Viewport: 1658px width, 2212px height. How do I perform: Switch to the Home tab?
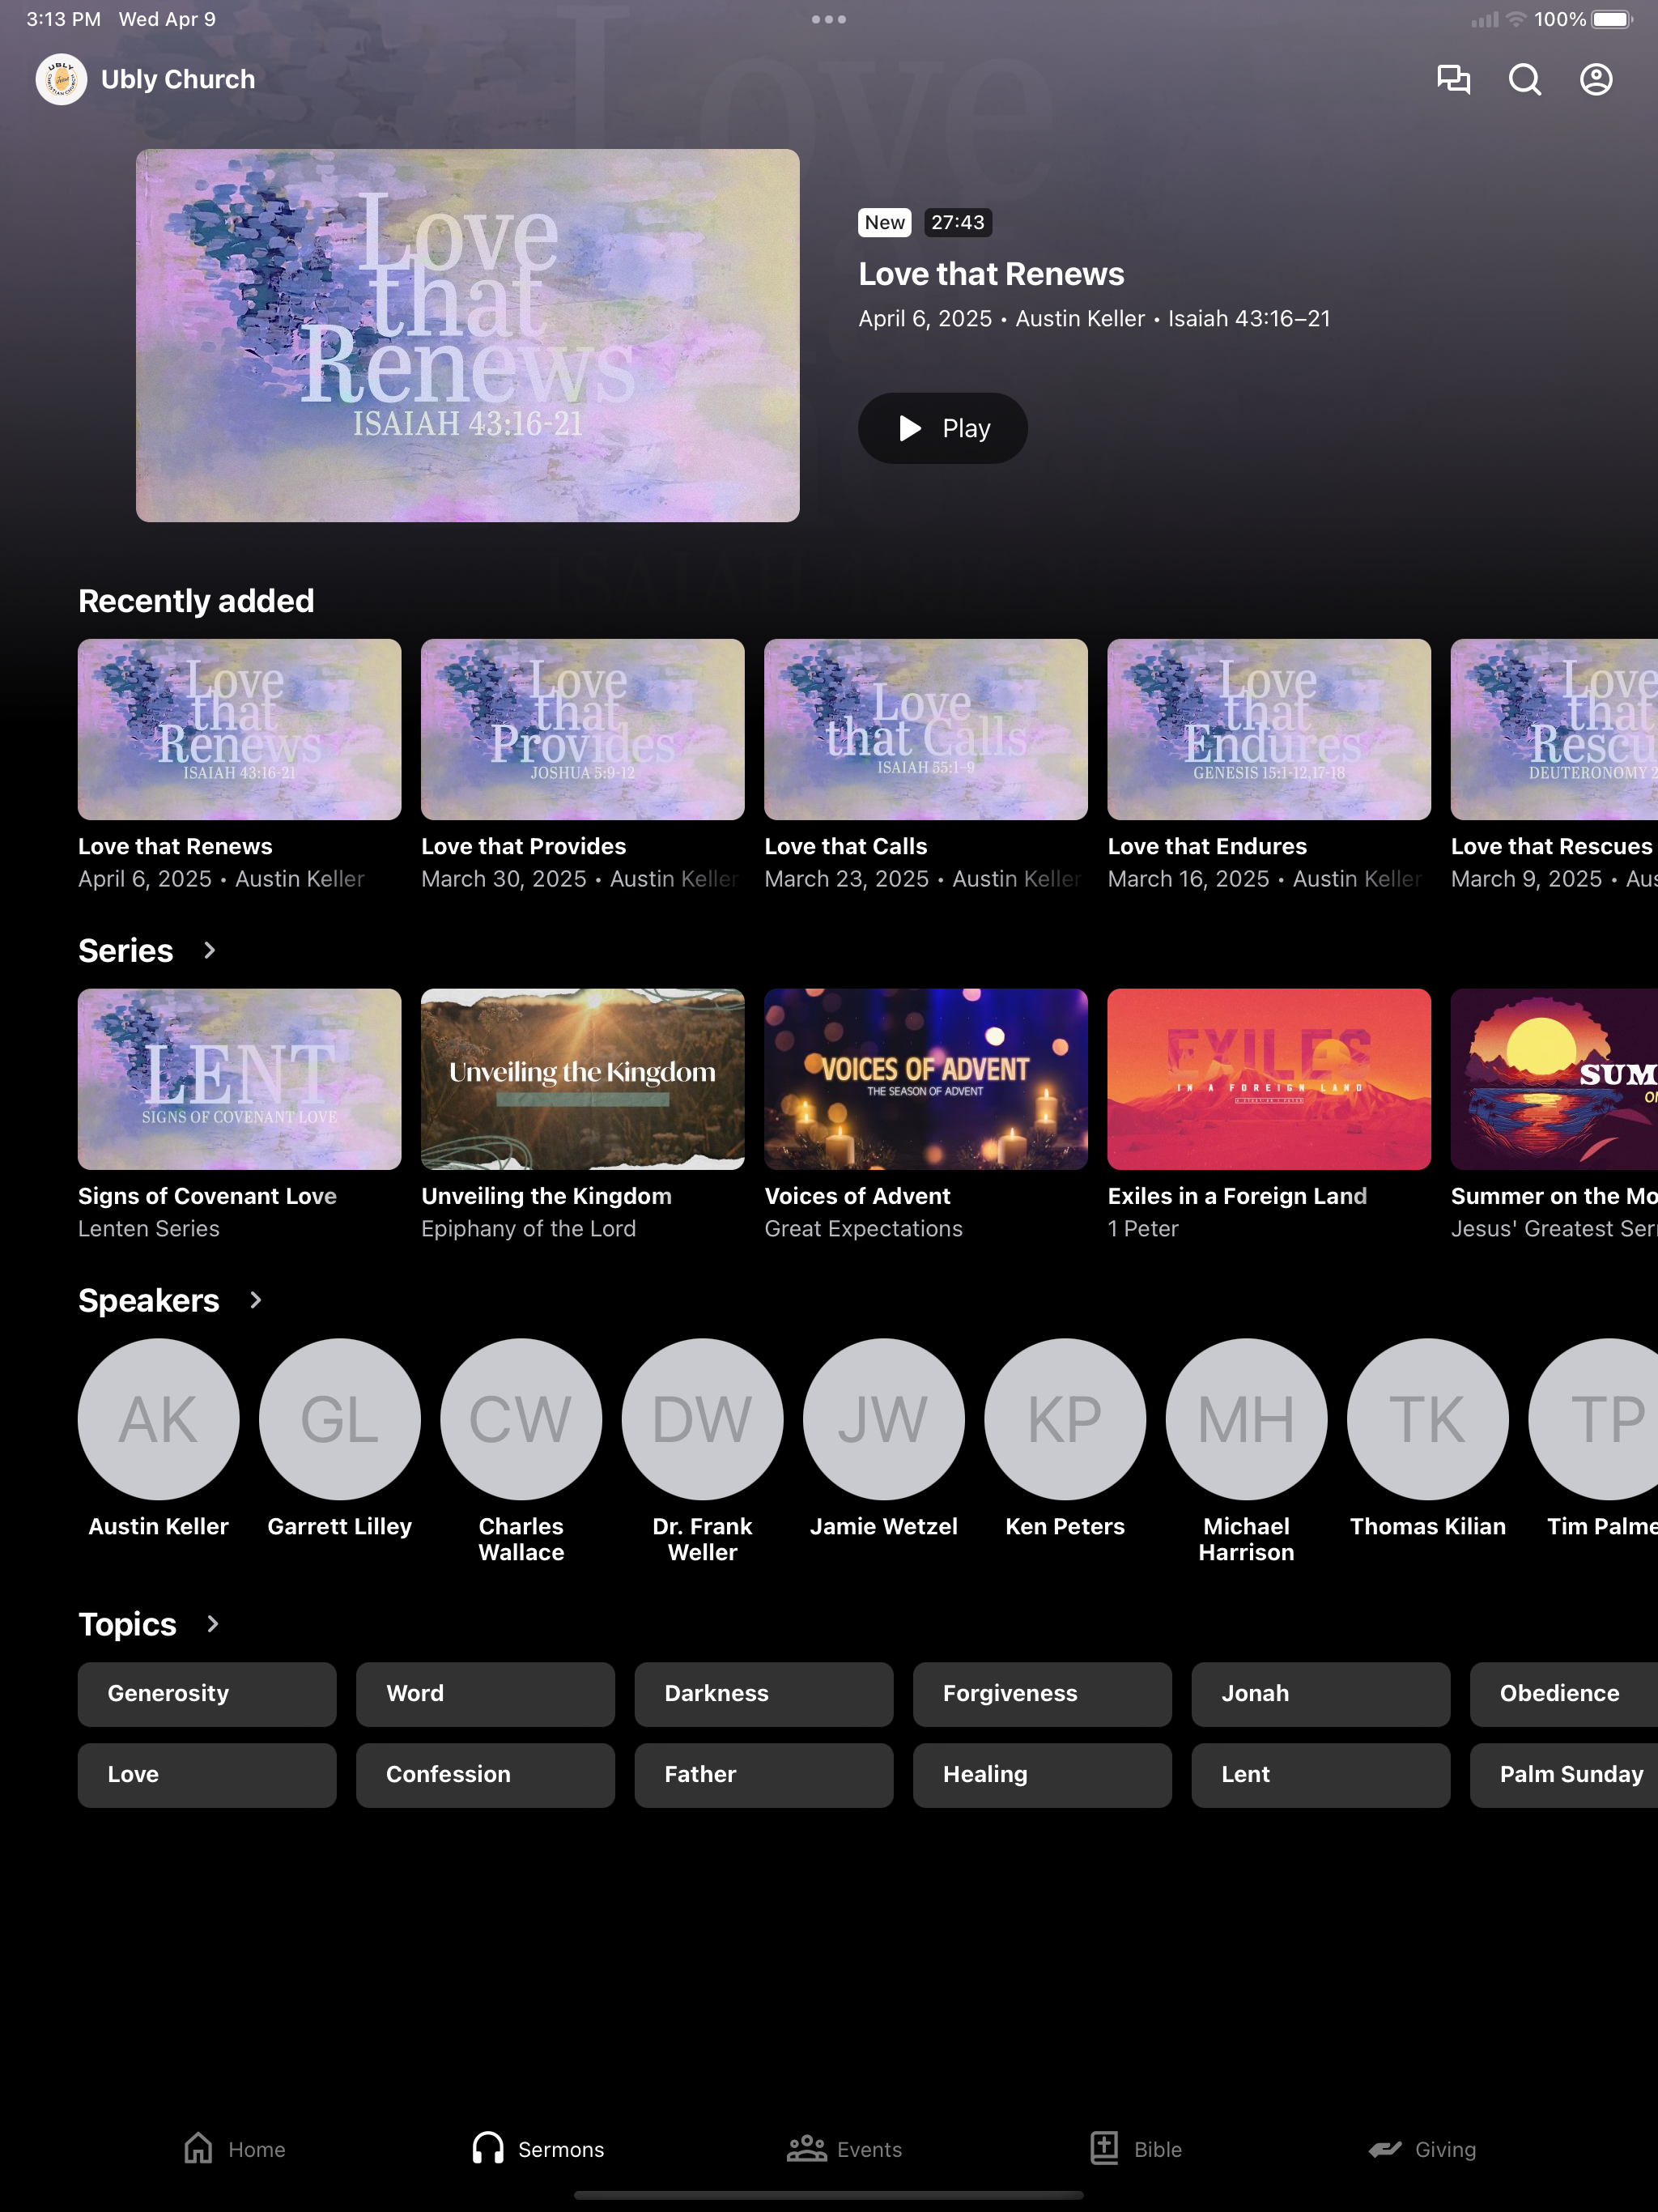click(x=235, y=2149)
